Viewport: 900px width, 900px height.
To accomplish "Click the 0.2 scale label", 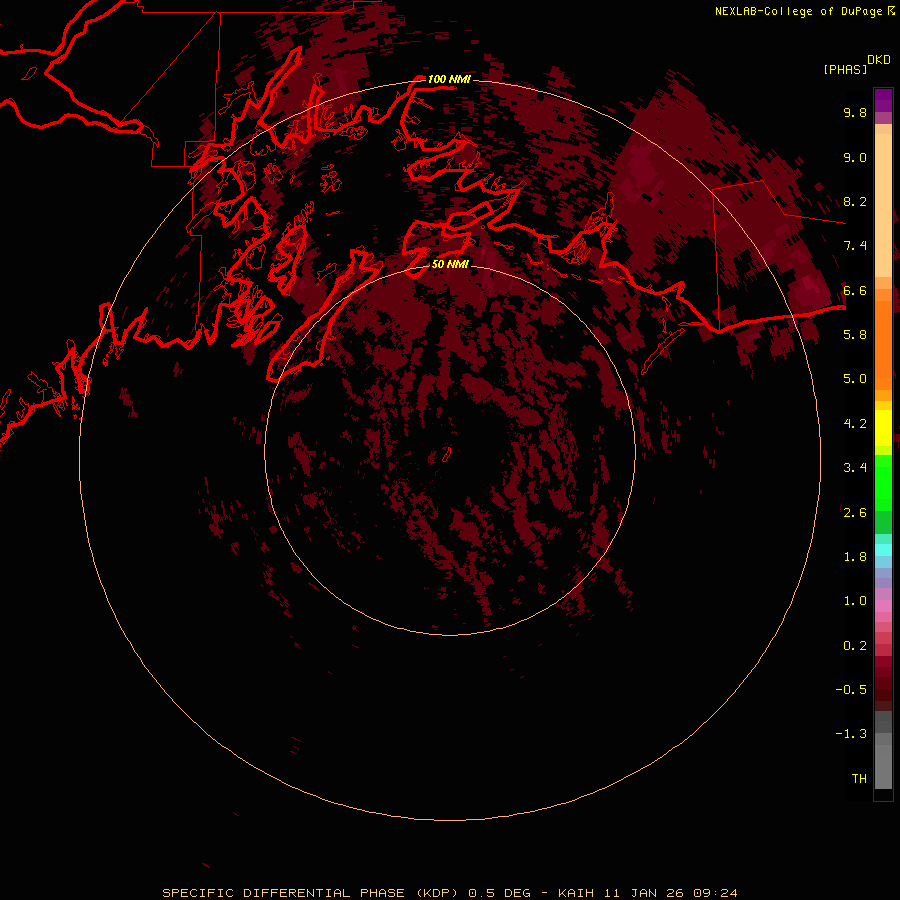I will pyautogui.click(x=855, y=646).
